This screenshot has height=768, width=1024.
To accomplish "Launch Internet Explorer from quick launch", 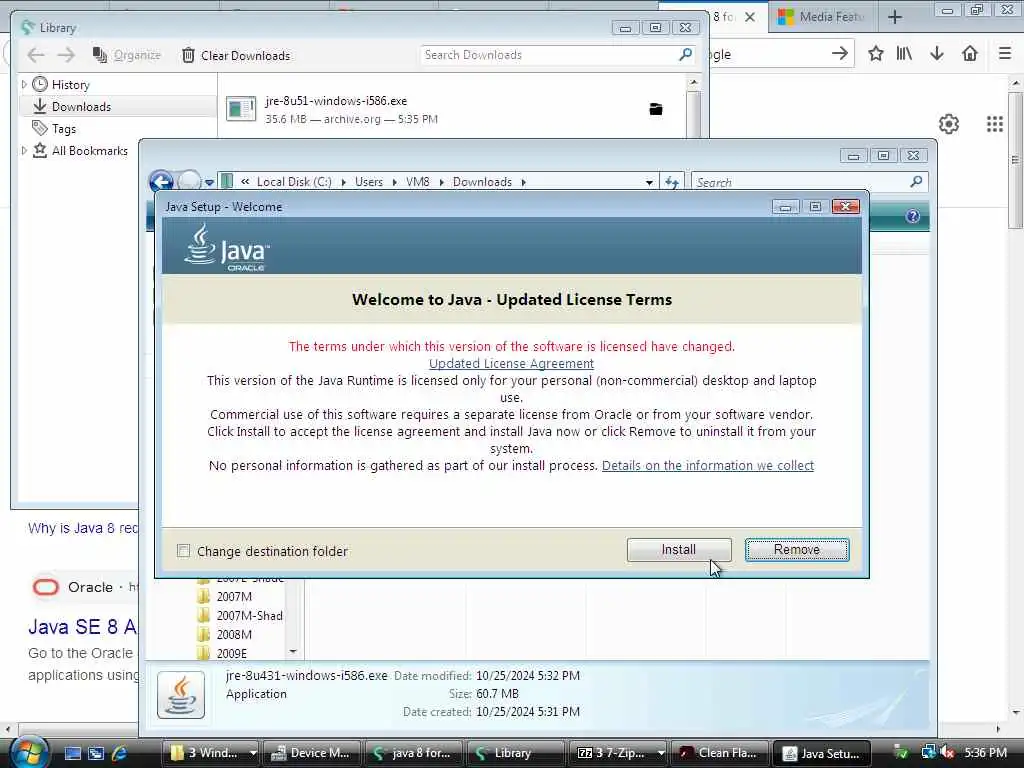I will coord(120,753).
